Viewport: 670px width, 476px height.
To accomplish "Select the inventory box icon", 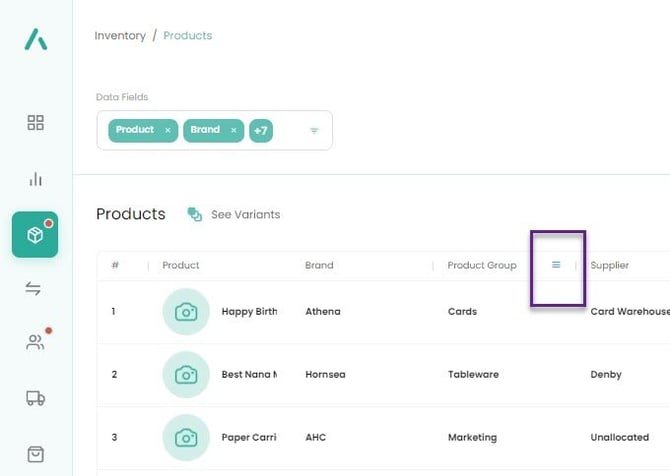I will point(35,235).
